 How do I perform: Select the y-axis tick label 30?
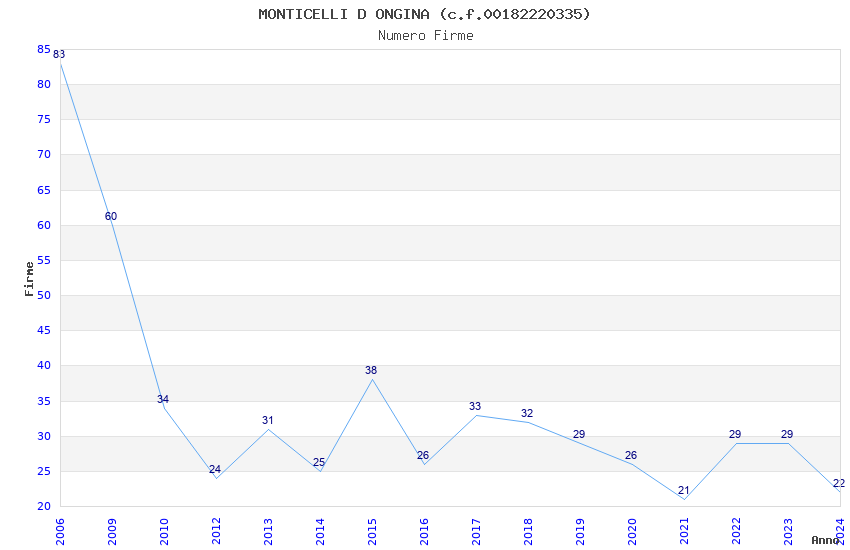(44, 437)
